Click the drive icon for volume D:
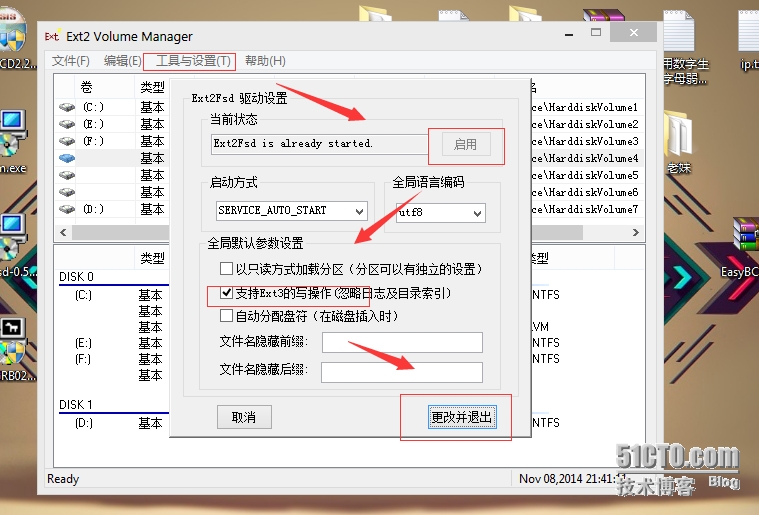 tap(67, 209)
